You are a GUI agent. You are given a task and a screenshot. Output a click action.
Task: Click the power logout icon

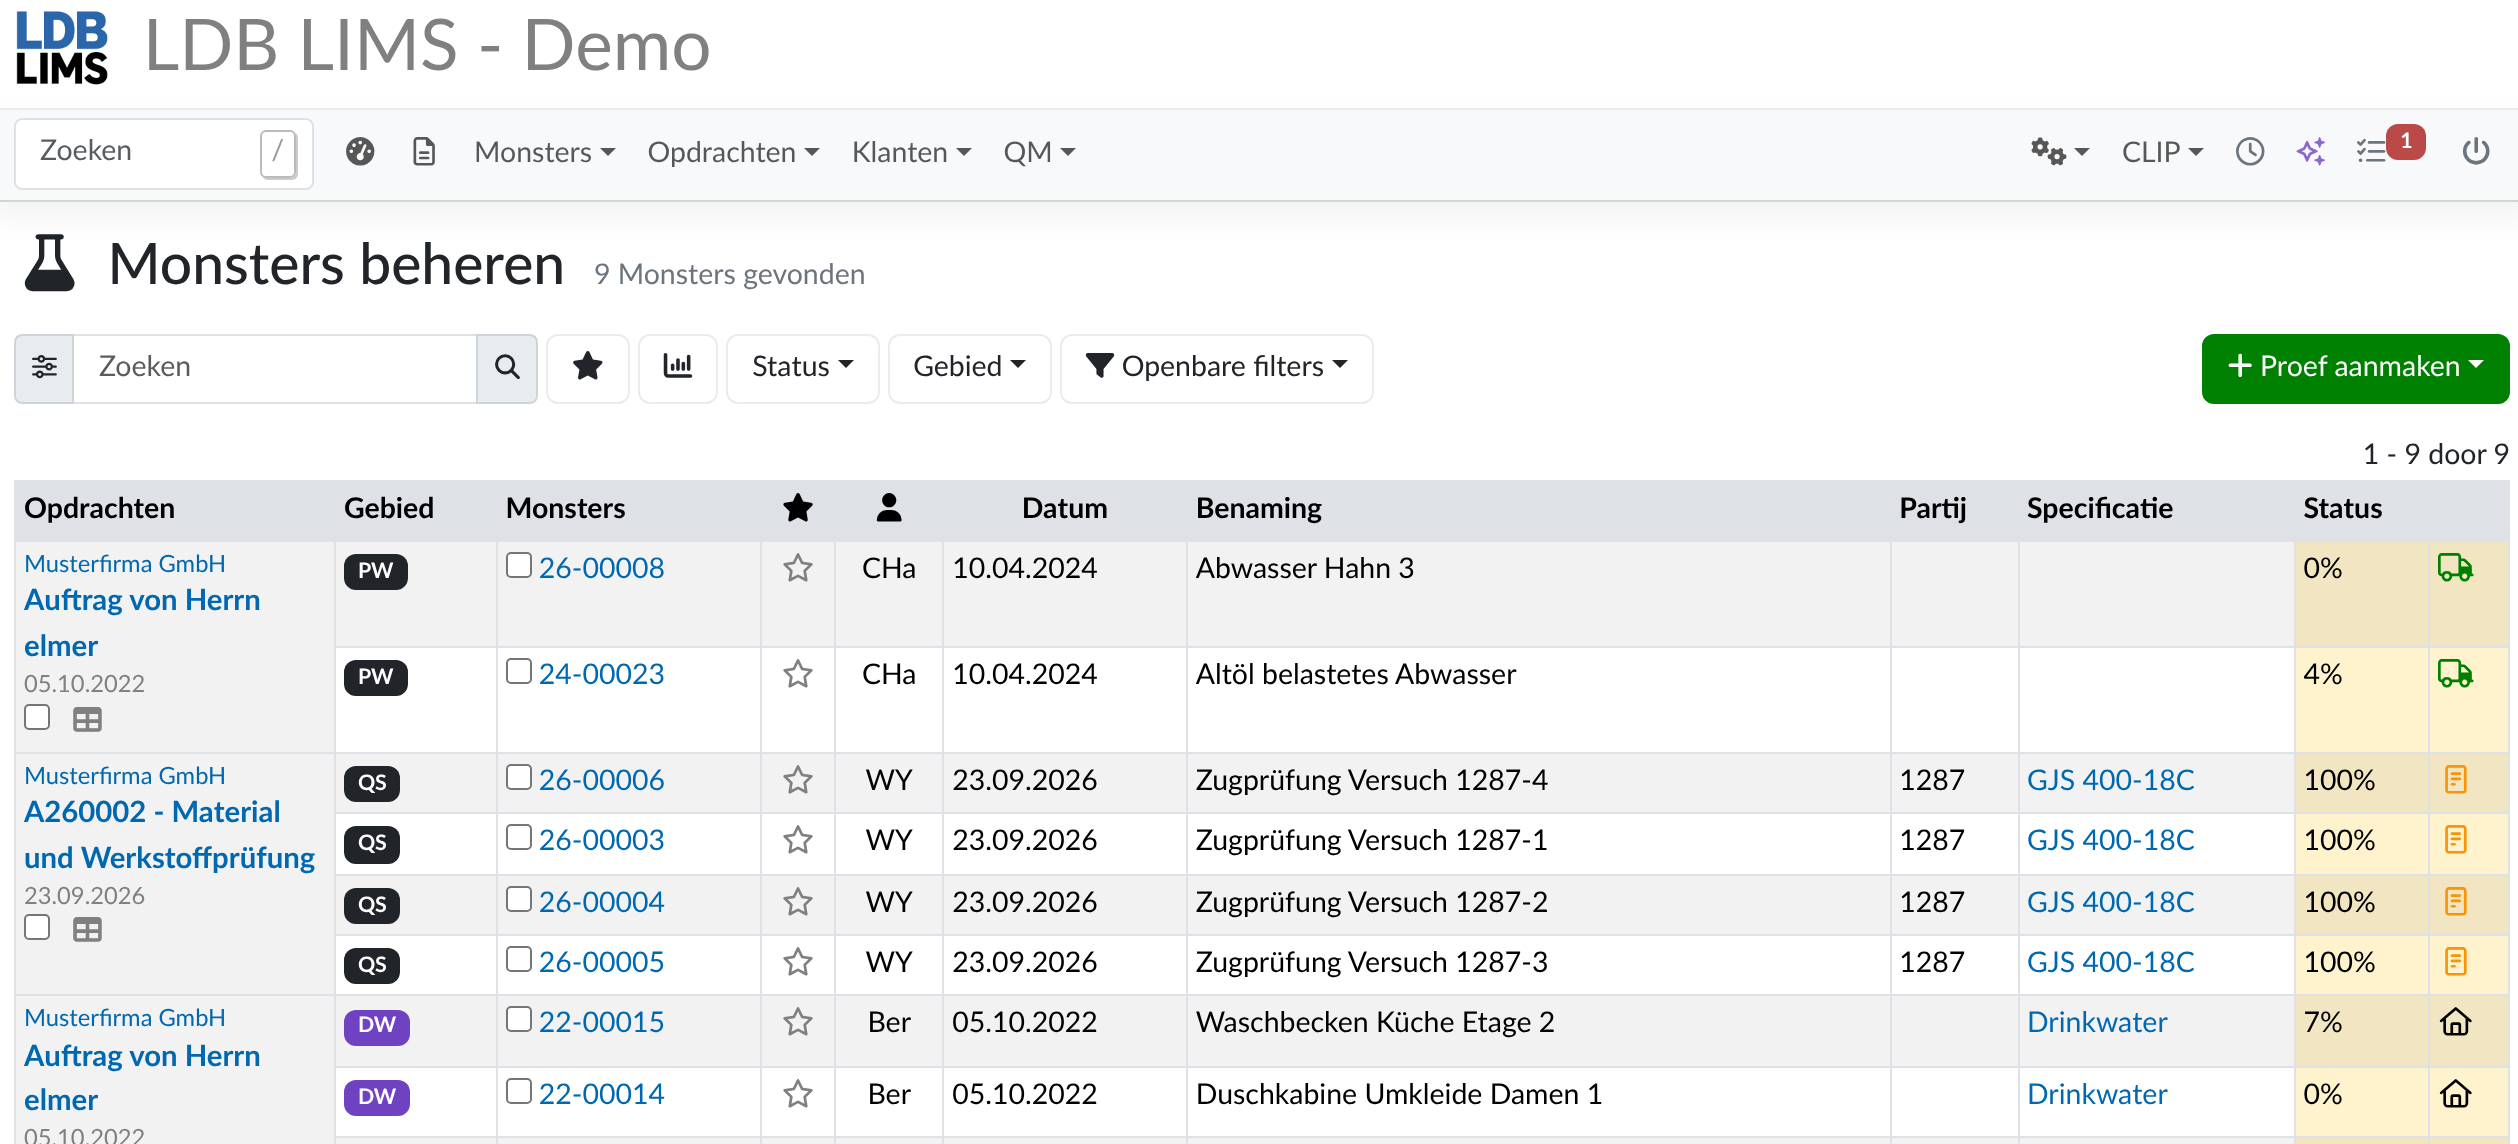(x=2476, y=152)
